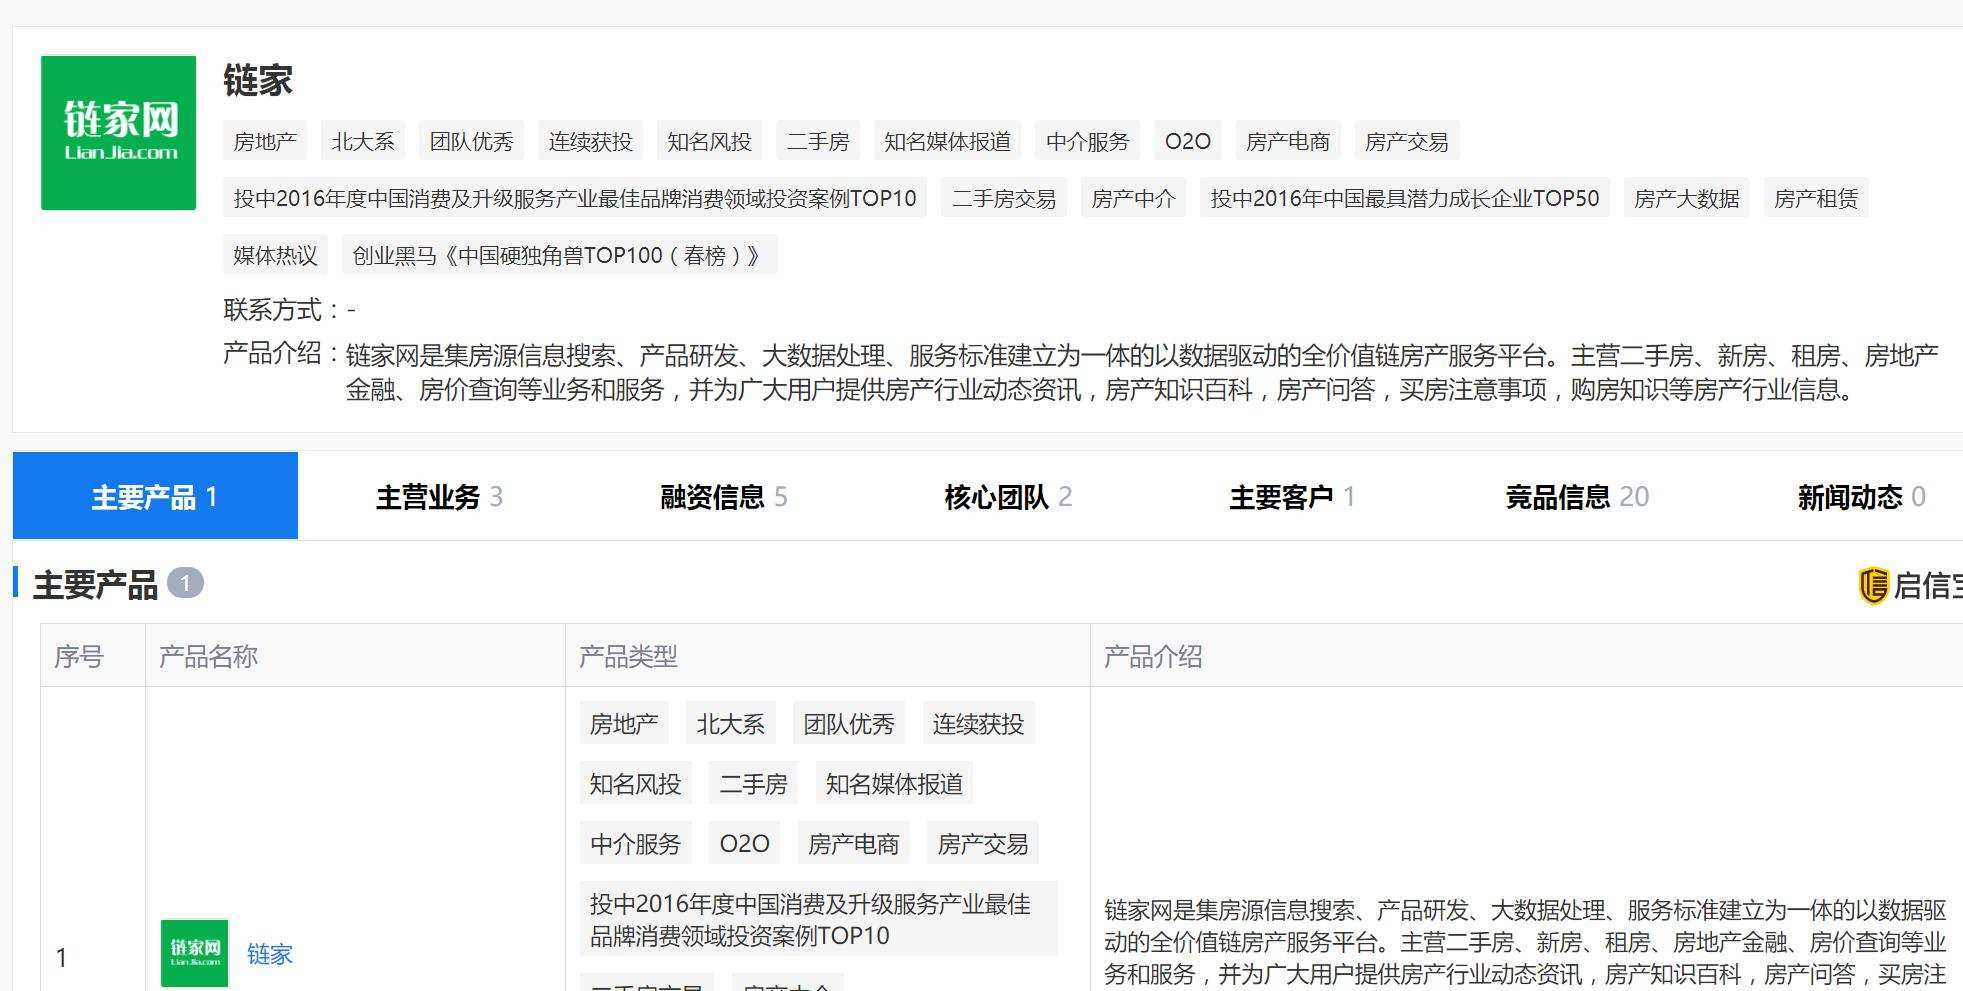Click header tag 中介服务

[1087, 141]
